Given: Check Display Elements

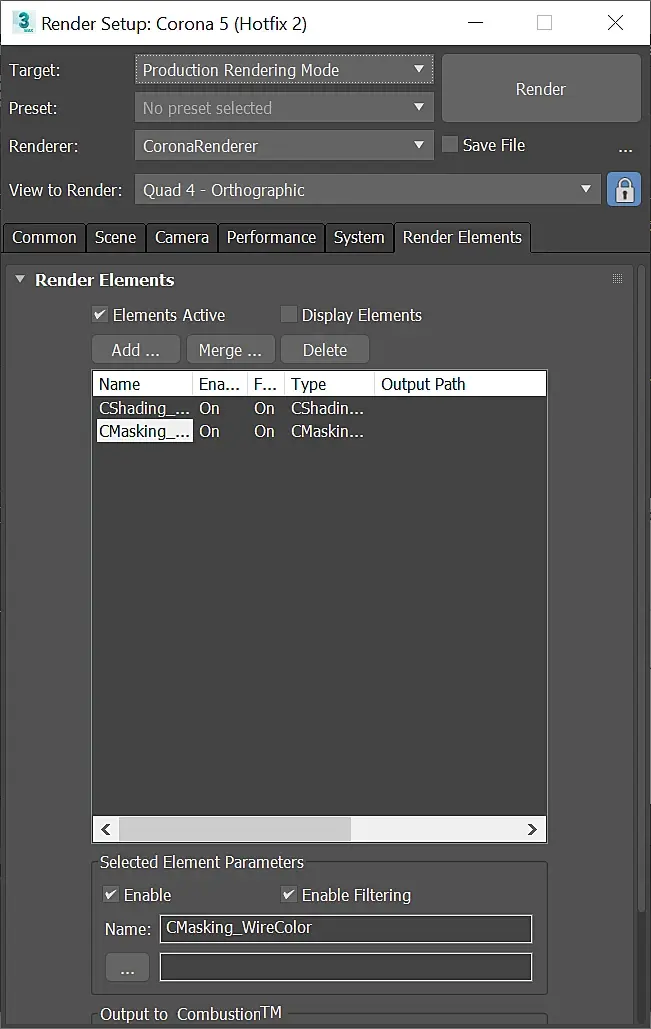Looking at the screenshot, I should coord(289,314).
